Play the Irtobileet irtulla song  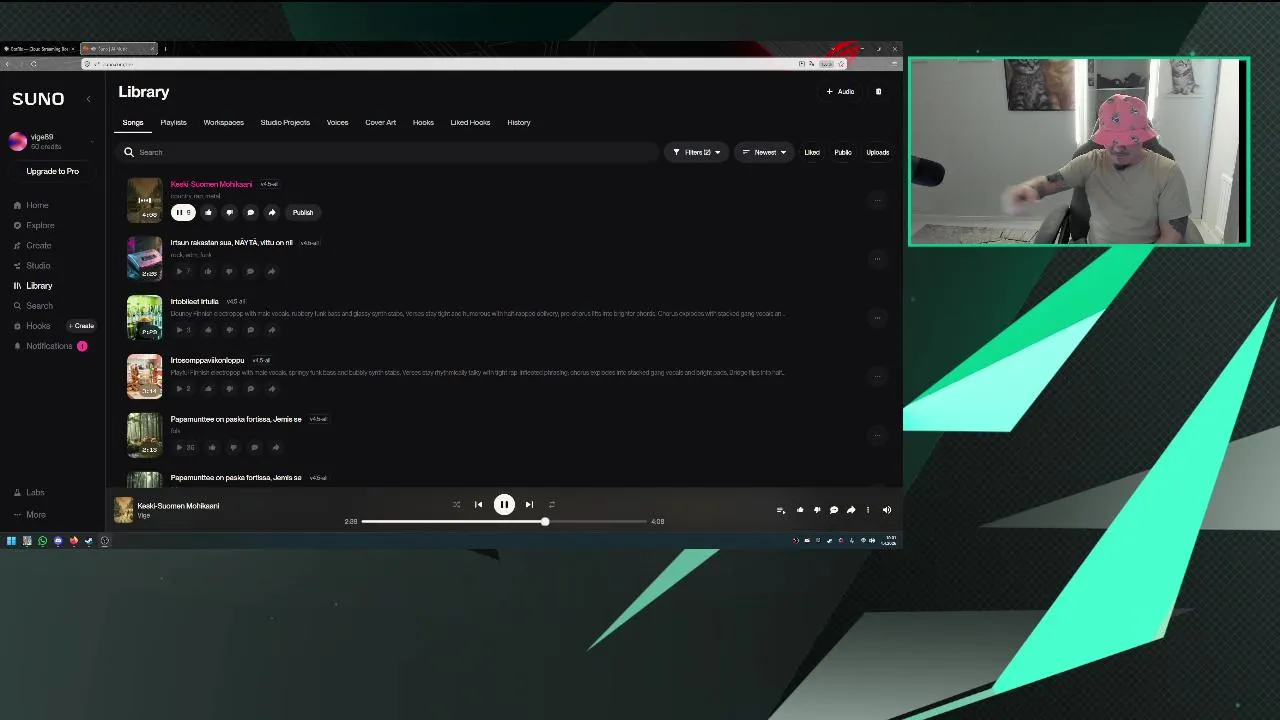click(182, 330)
